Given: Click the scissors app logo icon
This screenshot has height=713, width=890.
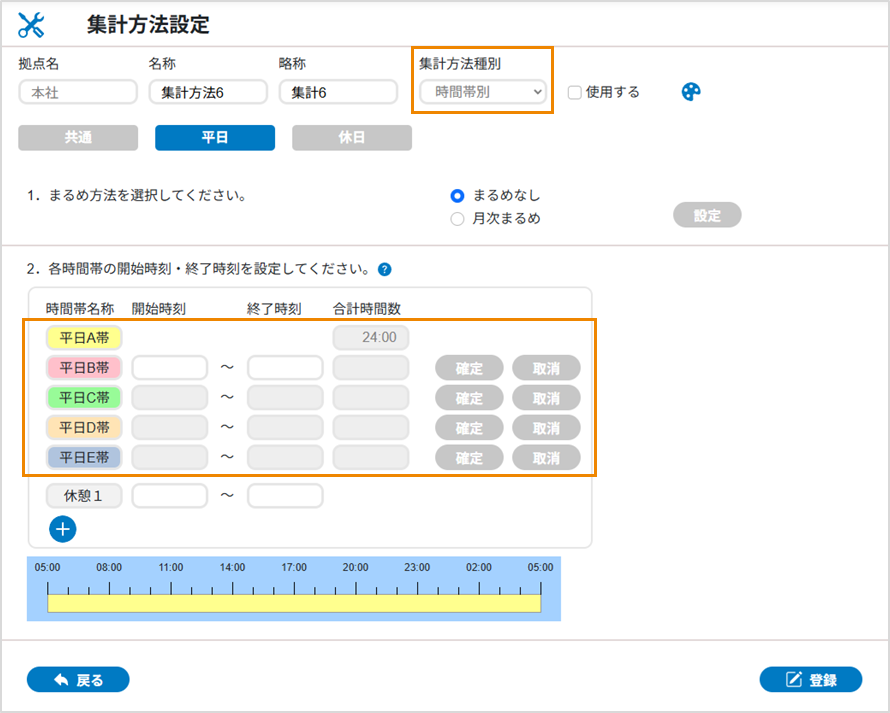Looking at the screenshot, I should click(x=29, y=24).
